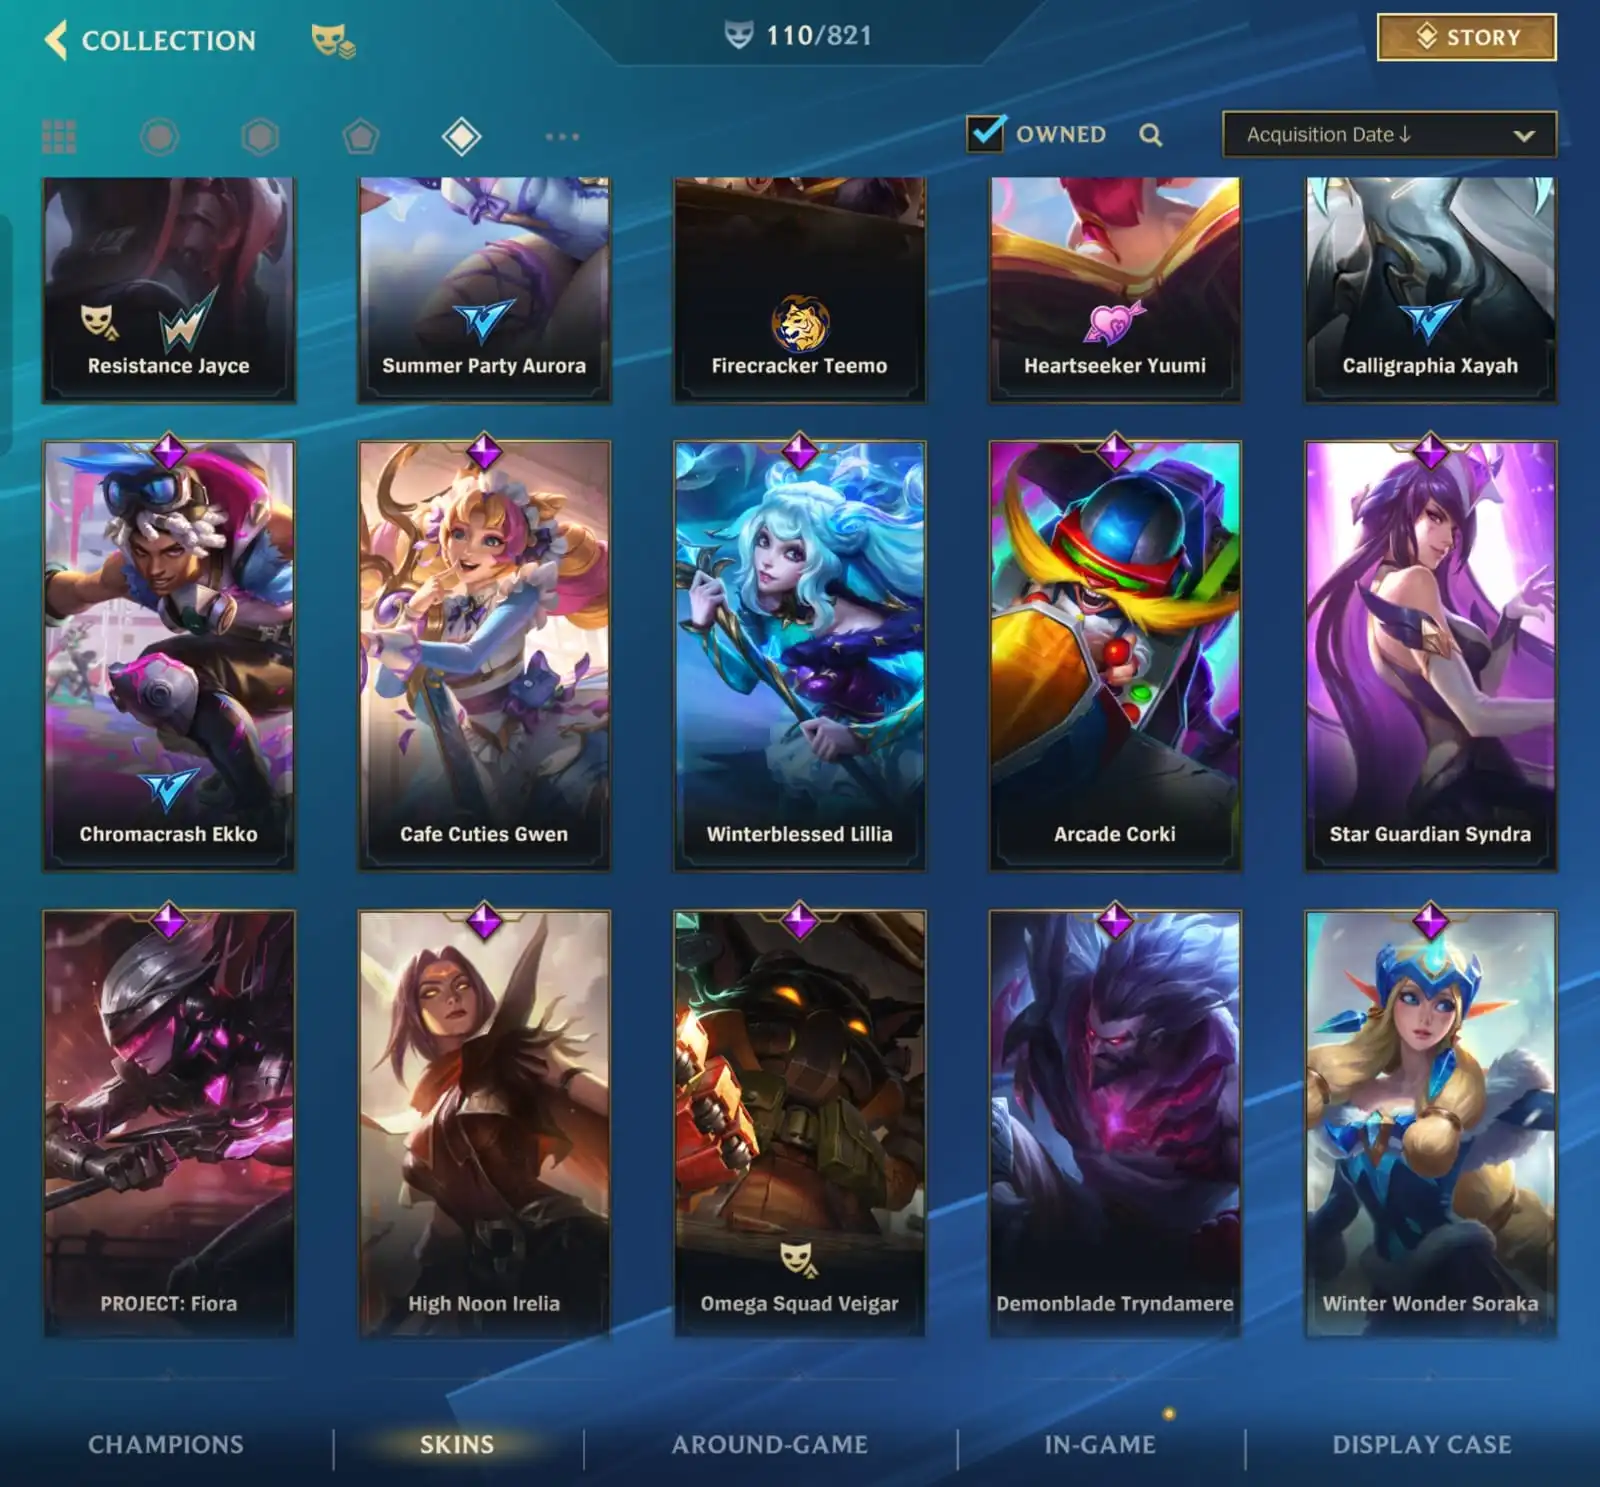Open the Display Case section
The height and width of the screenshot is (1487, 1600).
pos(1422,1444)
